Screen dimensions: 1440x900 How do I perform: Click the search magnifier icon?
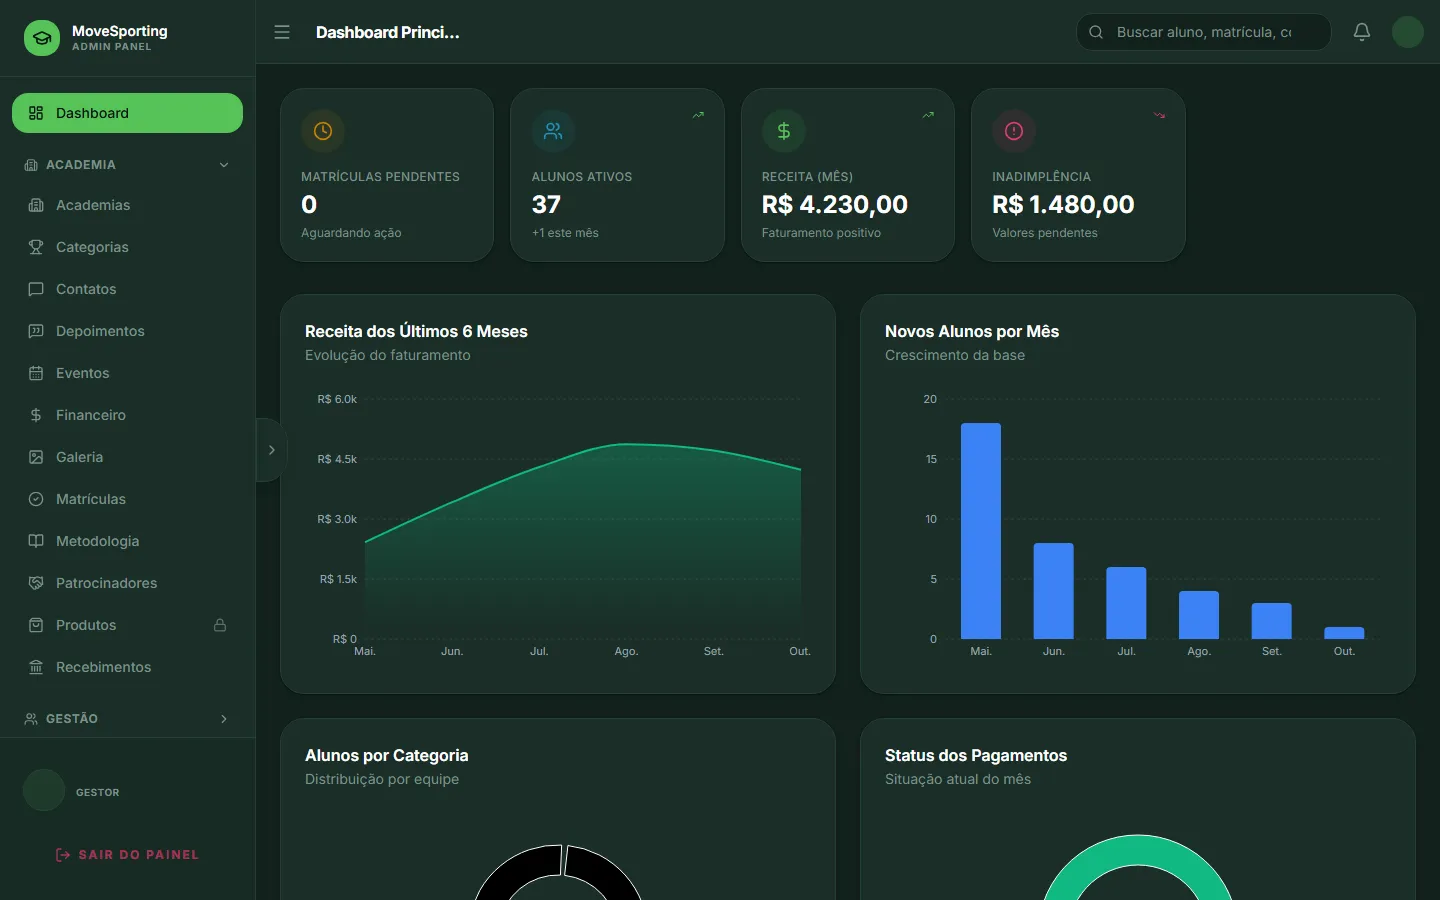click(1096, 32)
